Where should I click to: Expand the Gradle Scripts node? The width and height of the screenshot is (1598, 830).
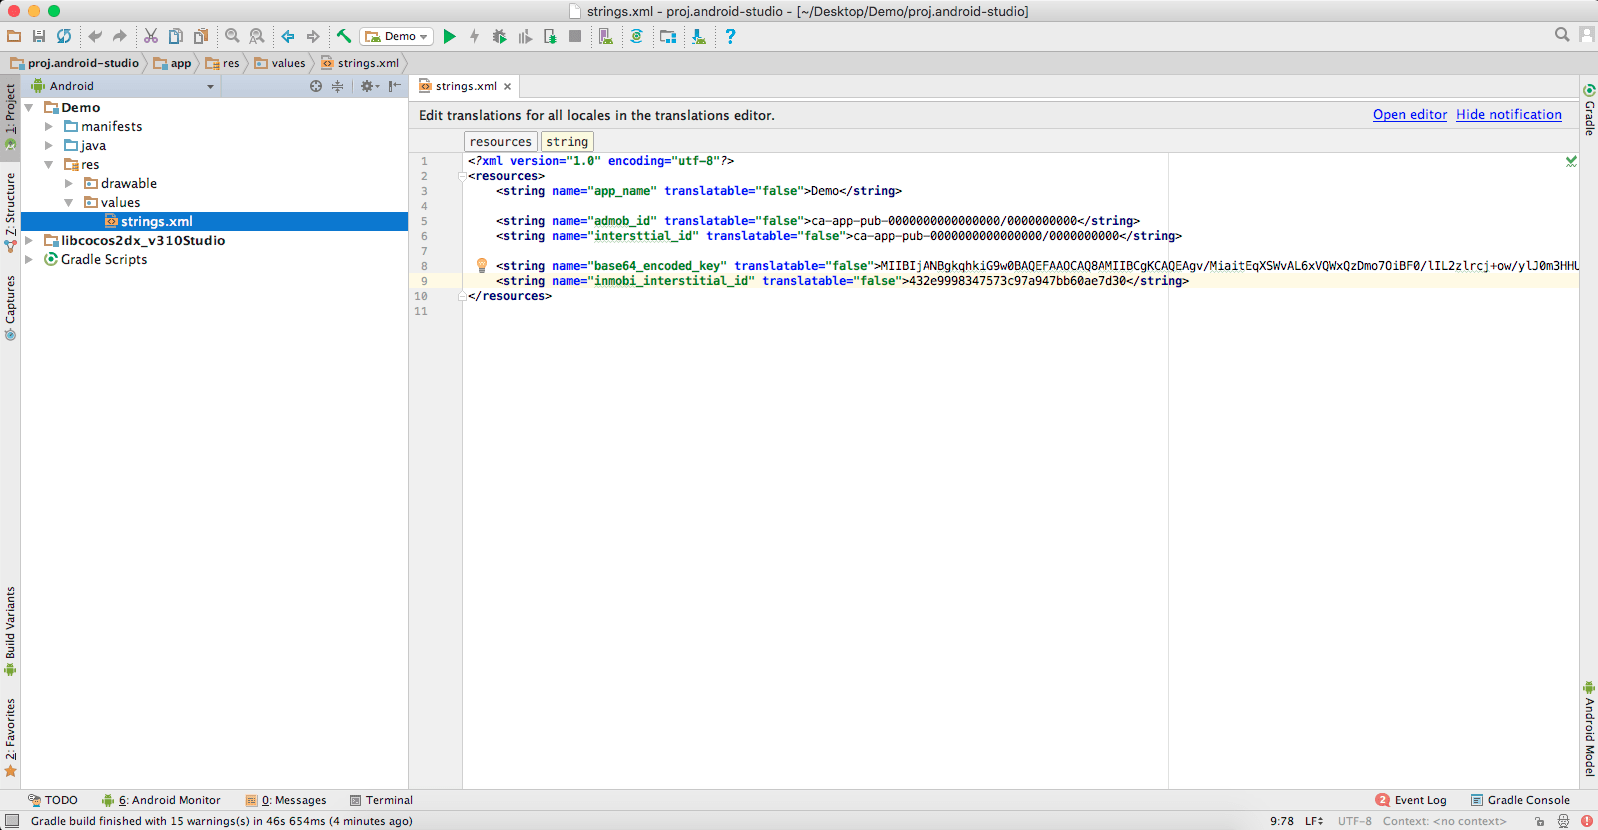(29, 259)
